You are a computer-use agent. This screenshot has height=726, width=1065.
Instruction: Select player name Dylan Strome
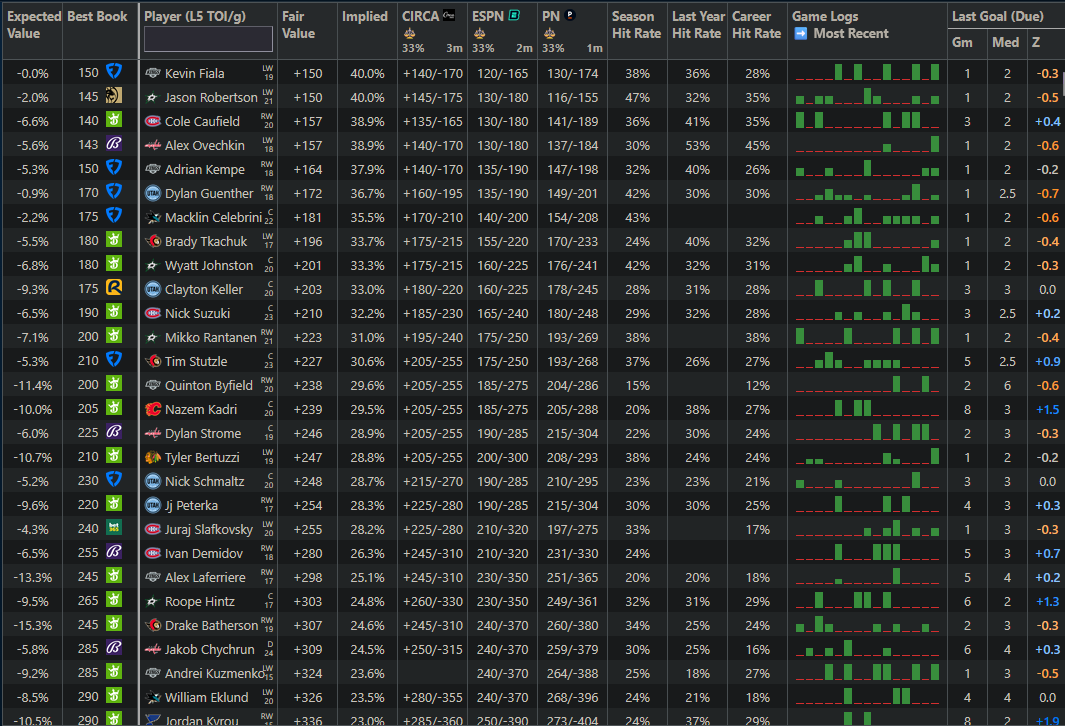point(202,433)
